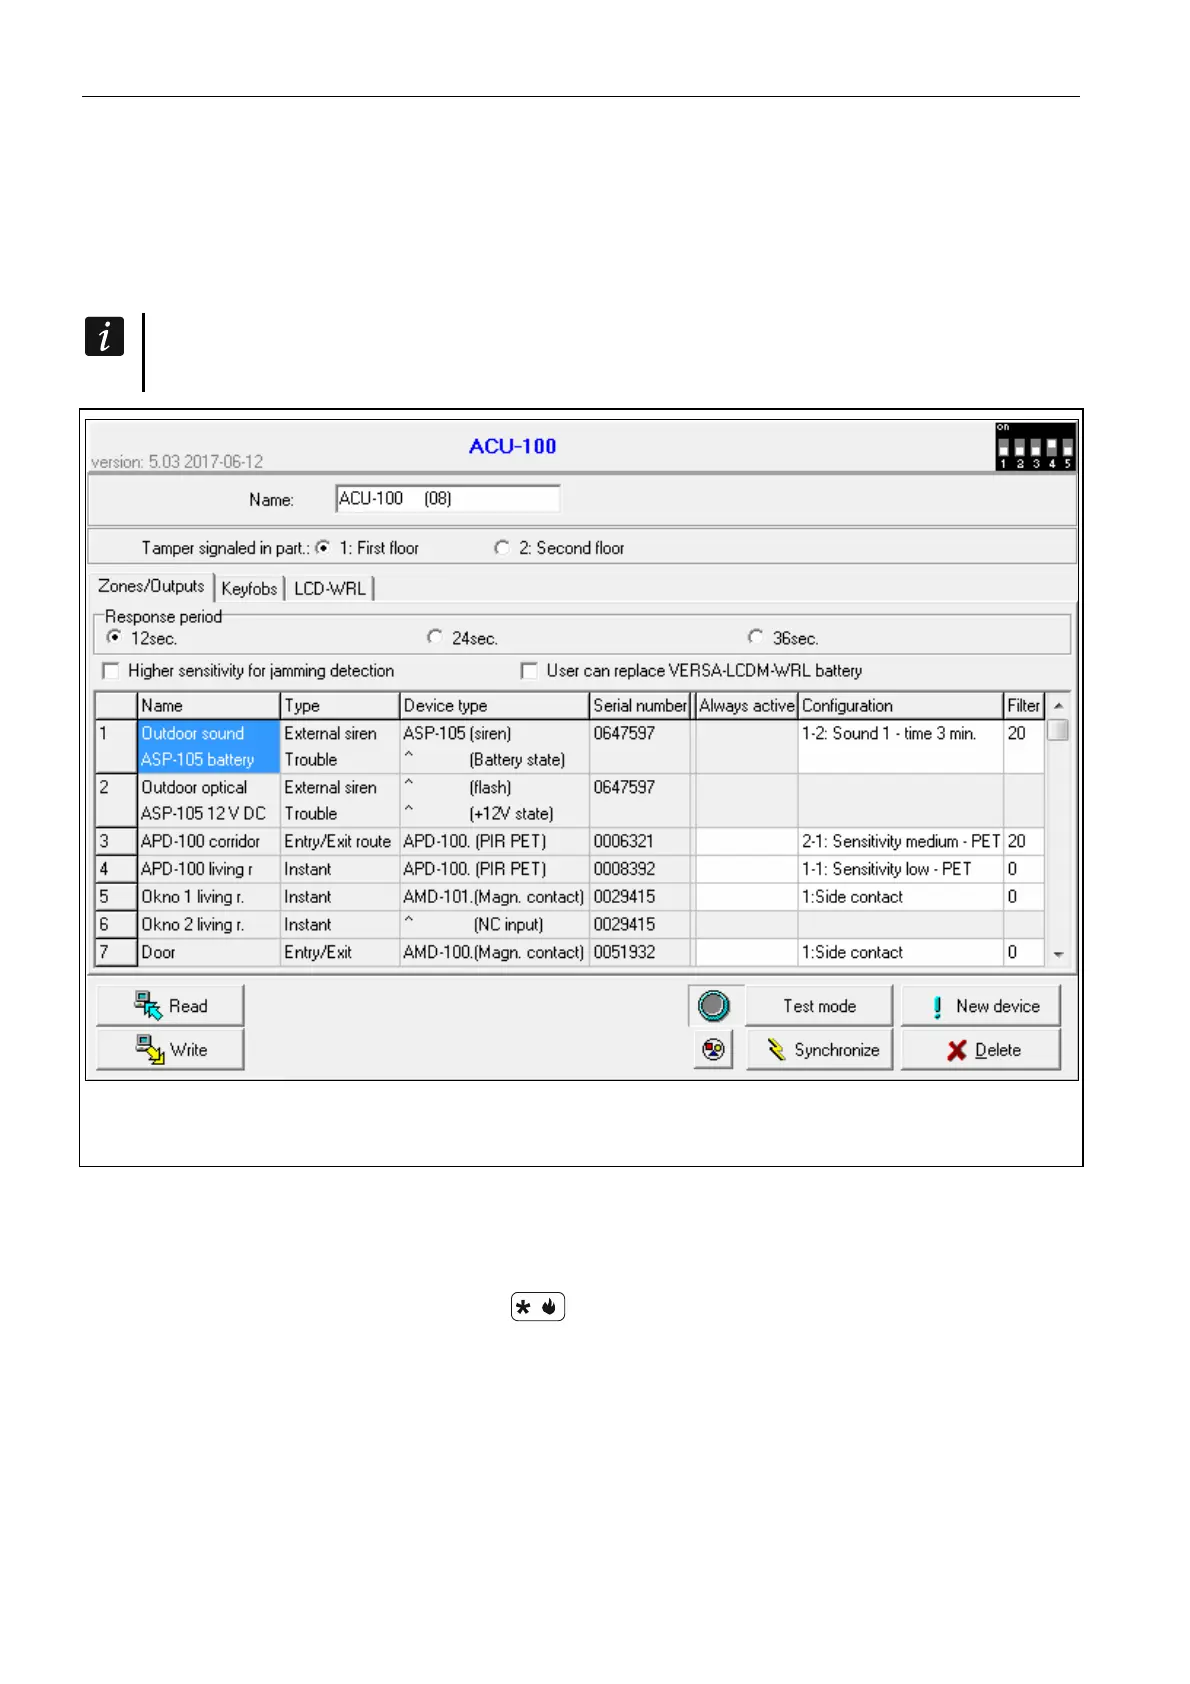The image size is (1190, 1684).
Task: Click the (Battery state) device type cell
Action: click(494, 759)
